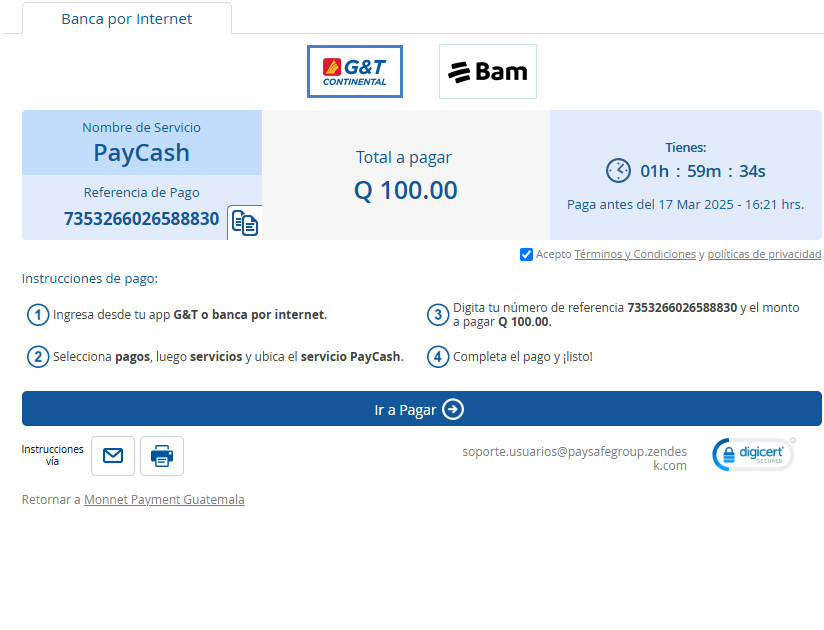Click step 3 'Digita tu número' instruction
The width and height of the screenshot is (824, 630).
pyautogui.click(x=626, y=315)
